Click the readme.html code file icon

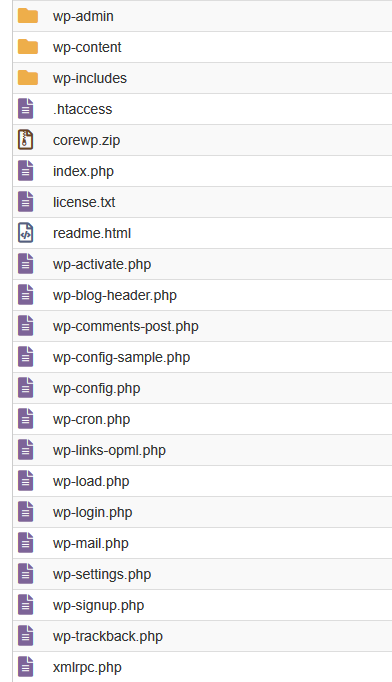coord(26,233)
